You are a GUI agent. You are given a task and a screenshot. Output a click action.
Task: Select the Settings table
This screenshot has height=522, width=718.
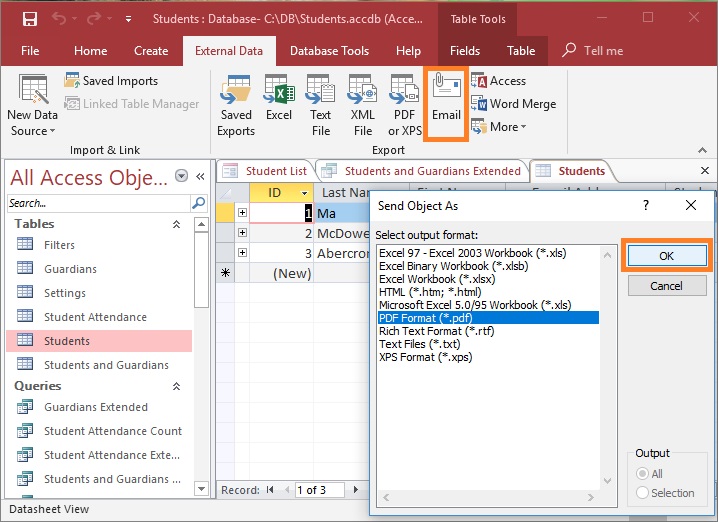[x=99, y=293]
